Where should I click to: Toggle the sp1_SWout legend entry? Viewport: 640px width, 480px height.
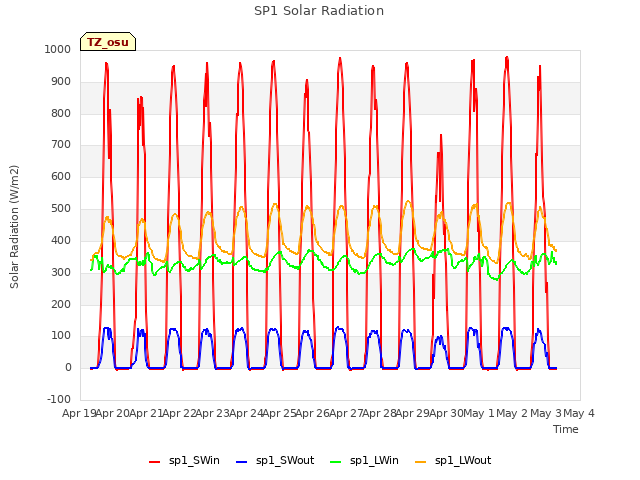(x=276, y=461)
